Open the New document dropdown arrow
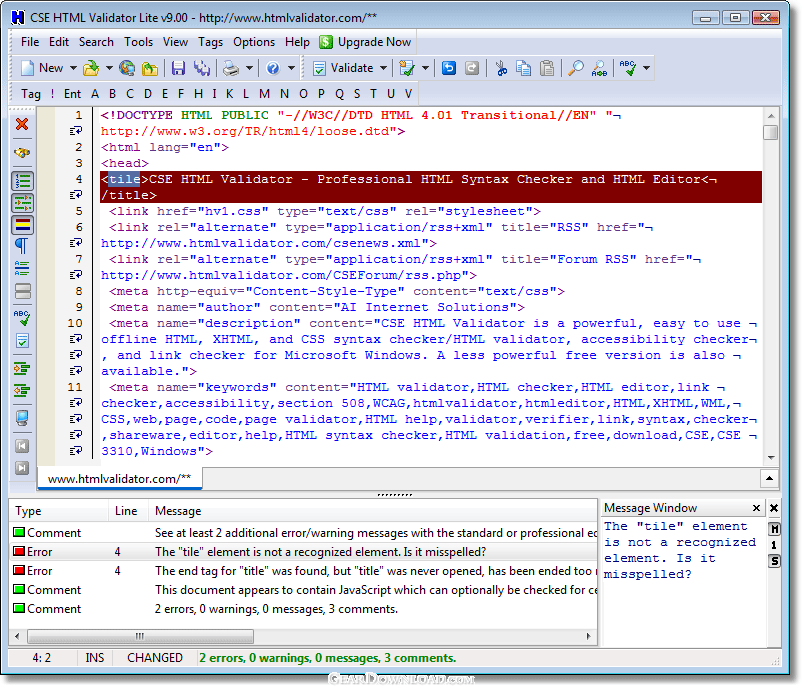Screen dimensions: 802x687 pyautogui.click(x=73, y=68)
